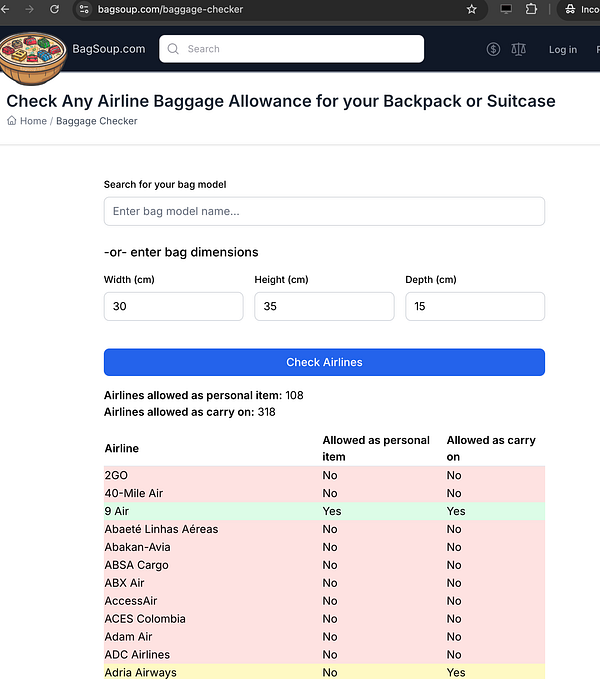600x679 pixels.
Task: Click the browser address bar URL
Action: coord(170,9)
